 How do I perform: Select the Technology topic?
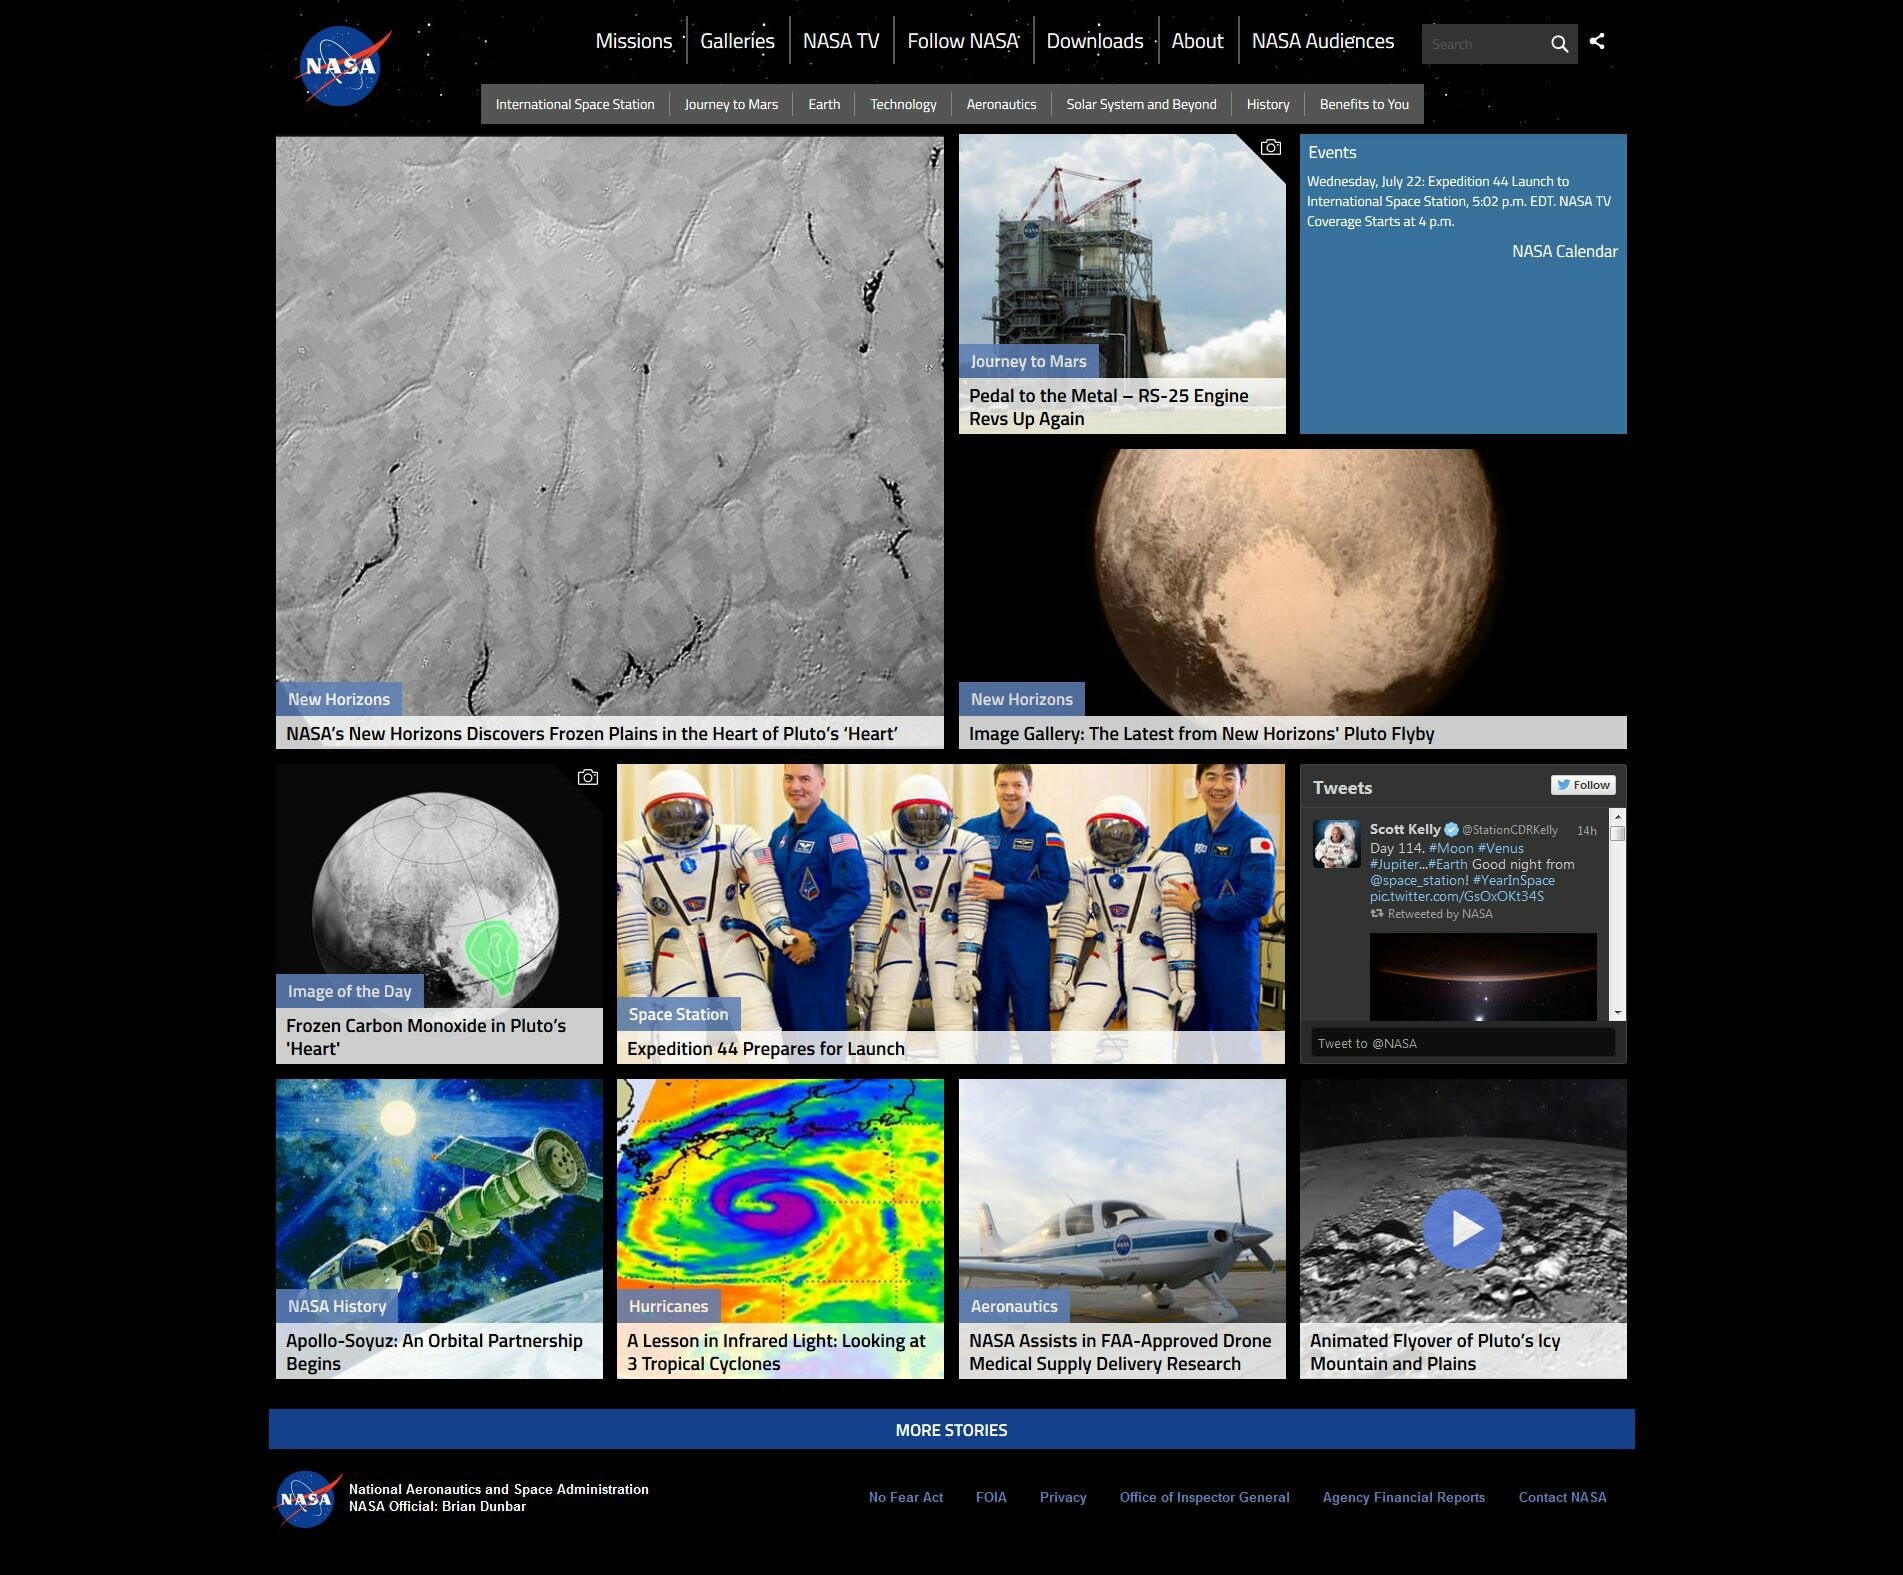903,104
